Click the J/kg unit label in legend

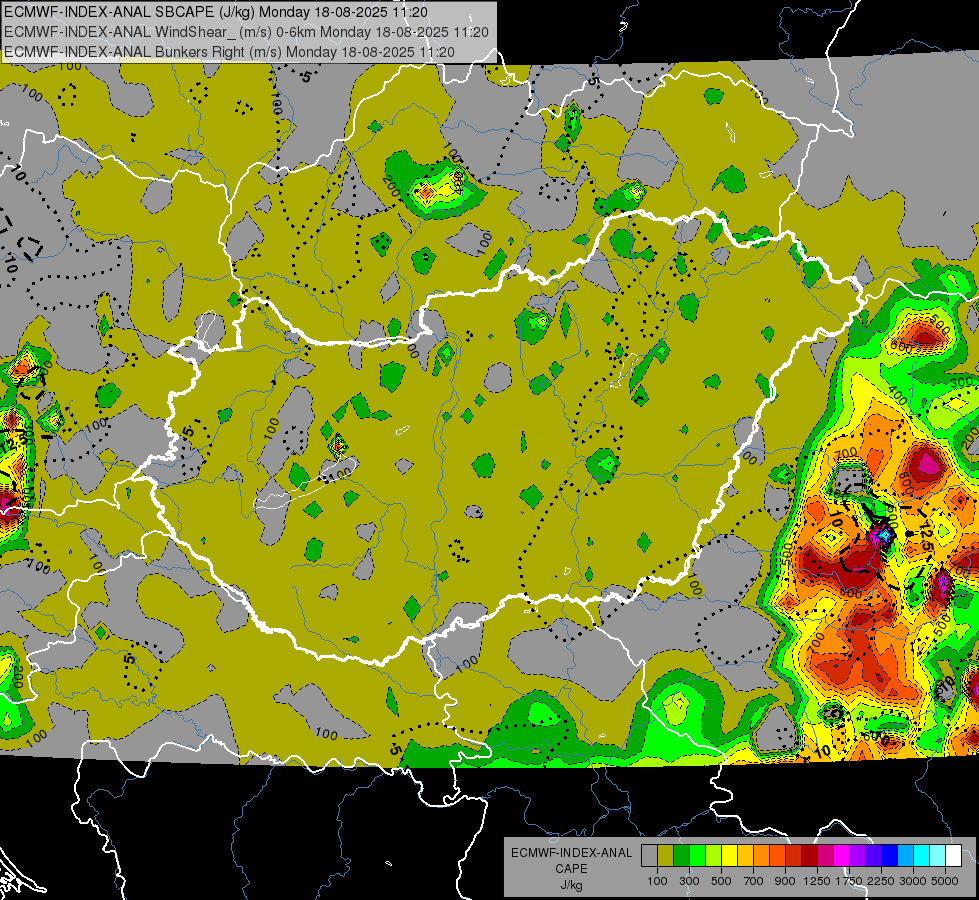(x=571, y=885)
